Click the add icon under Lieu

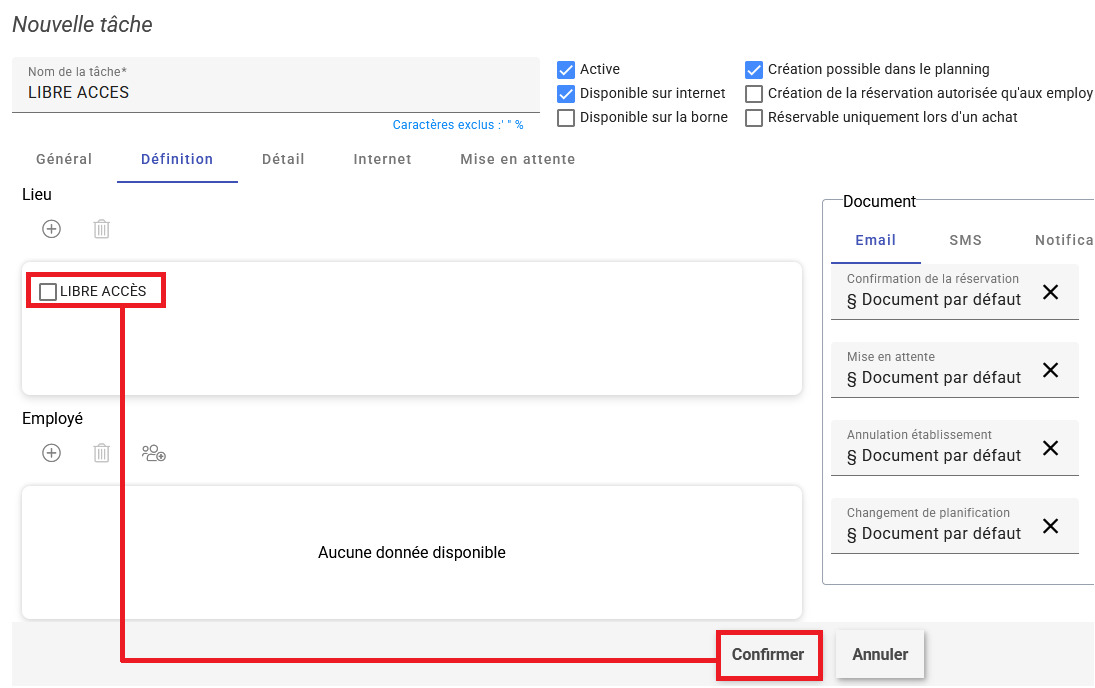click(x=51, y=229)
